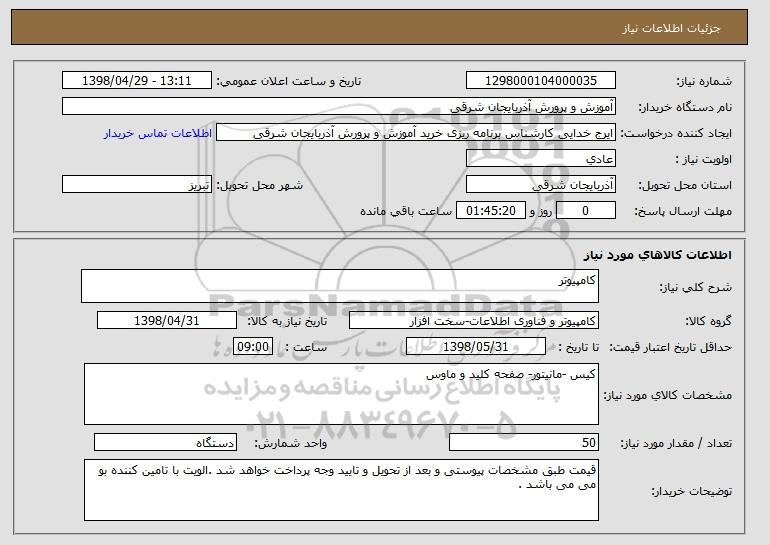Click the header title جزئیات اطلاعات نیاز
770x545 pixels.
tap(671, 28)
